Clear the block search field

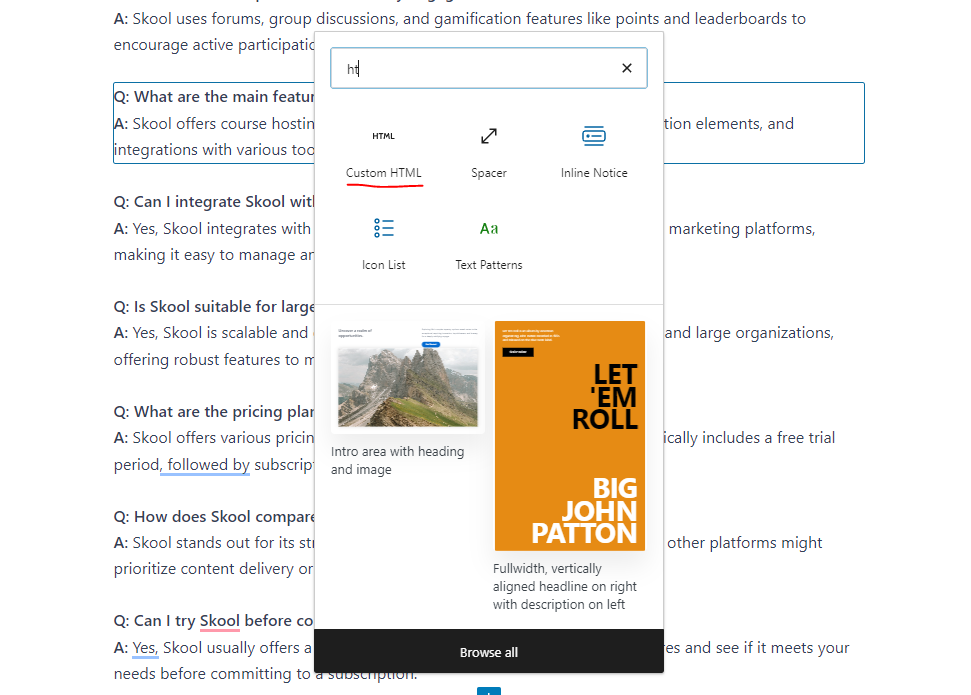[x=627, y=68]
